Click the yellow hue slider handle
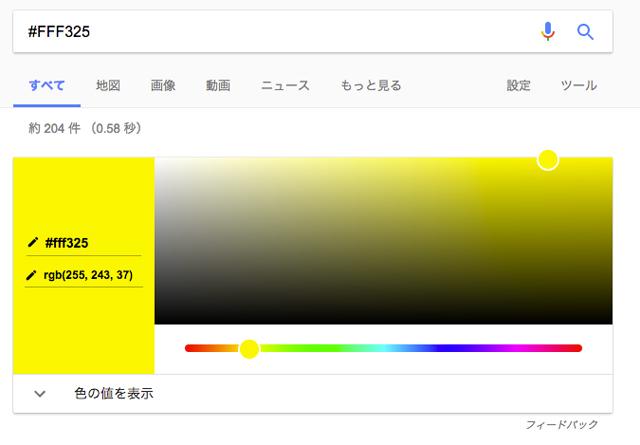Viewport: 640px width, 445px height. coord(250,348)
